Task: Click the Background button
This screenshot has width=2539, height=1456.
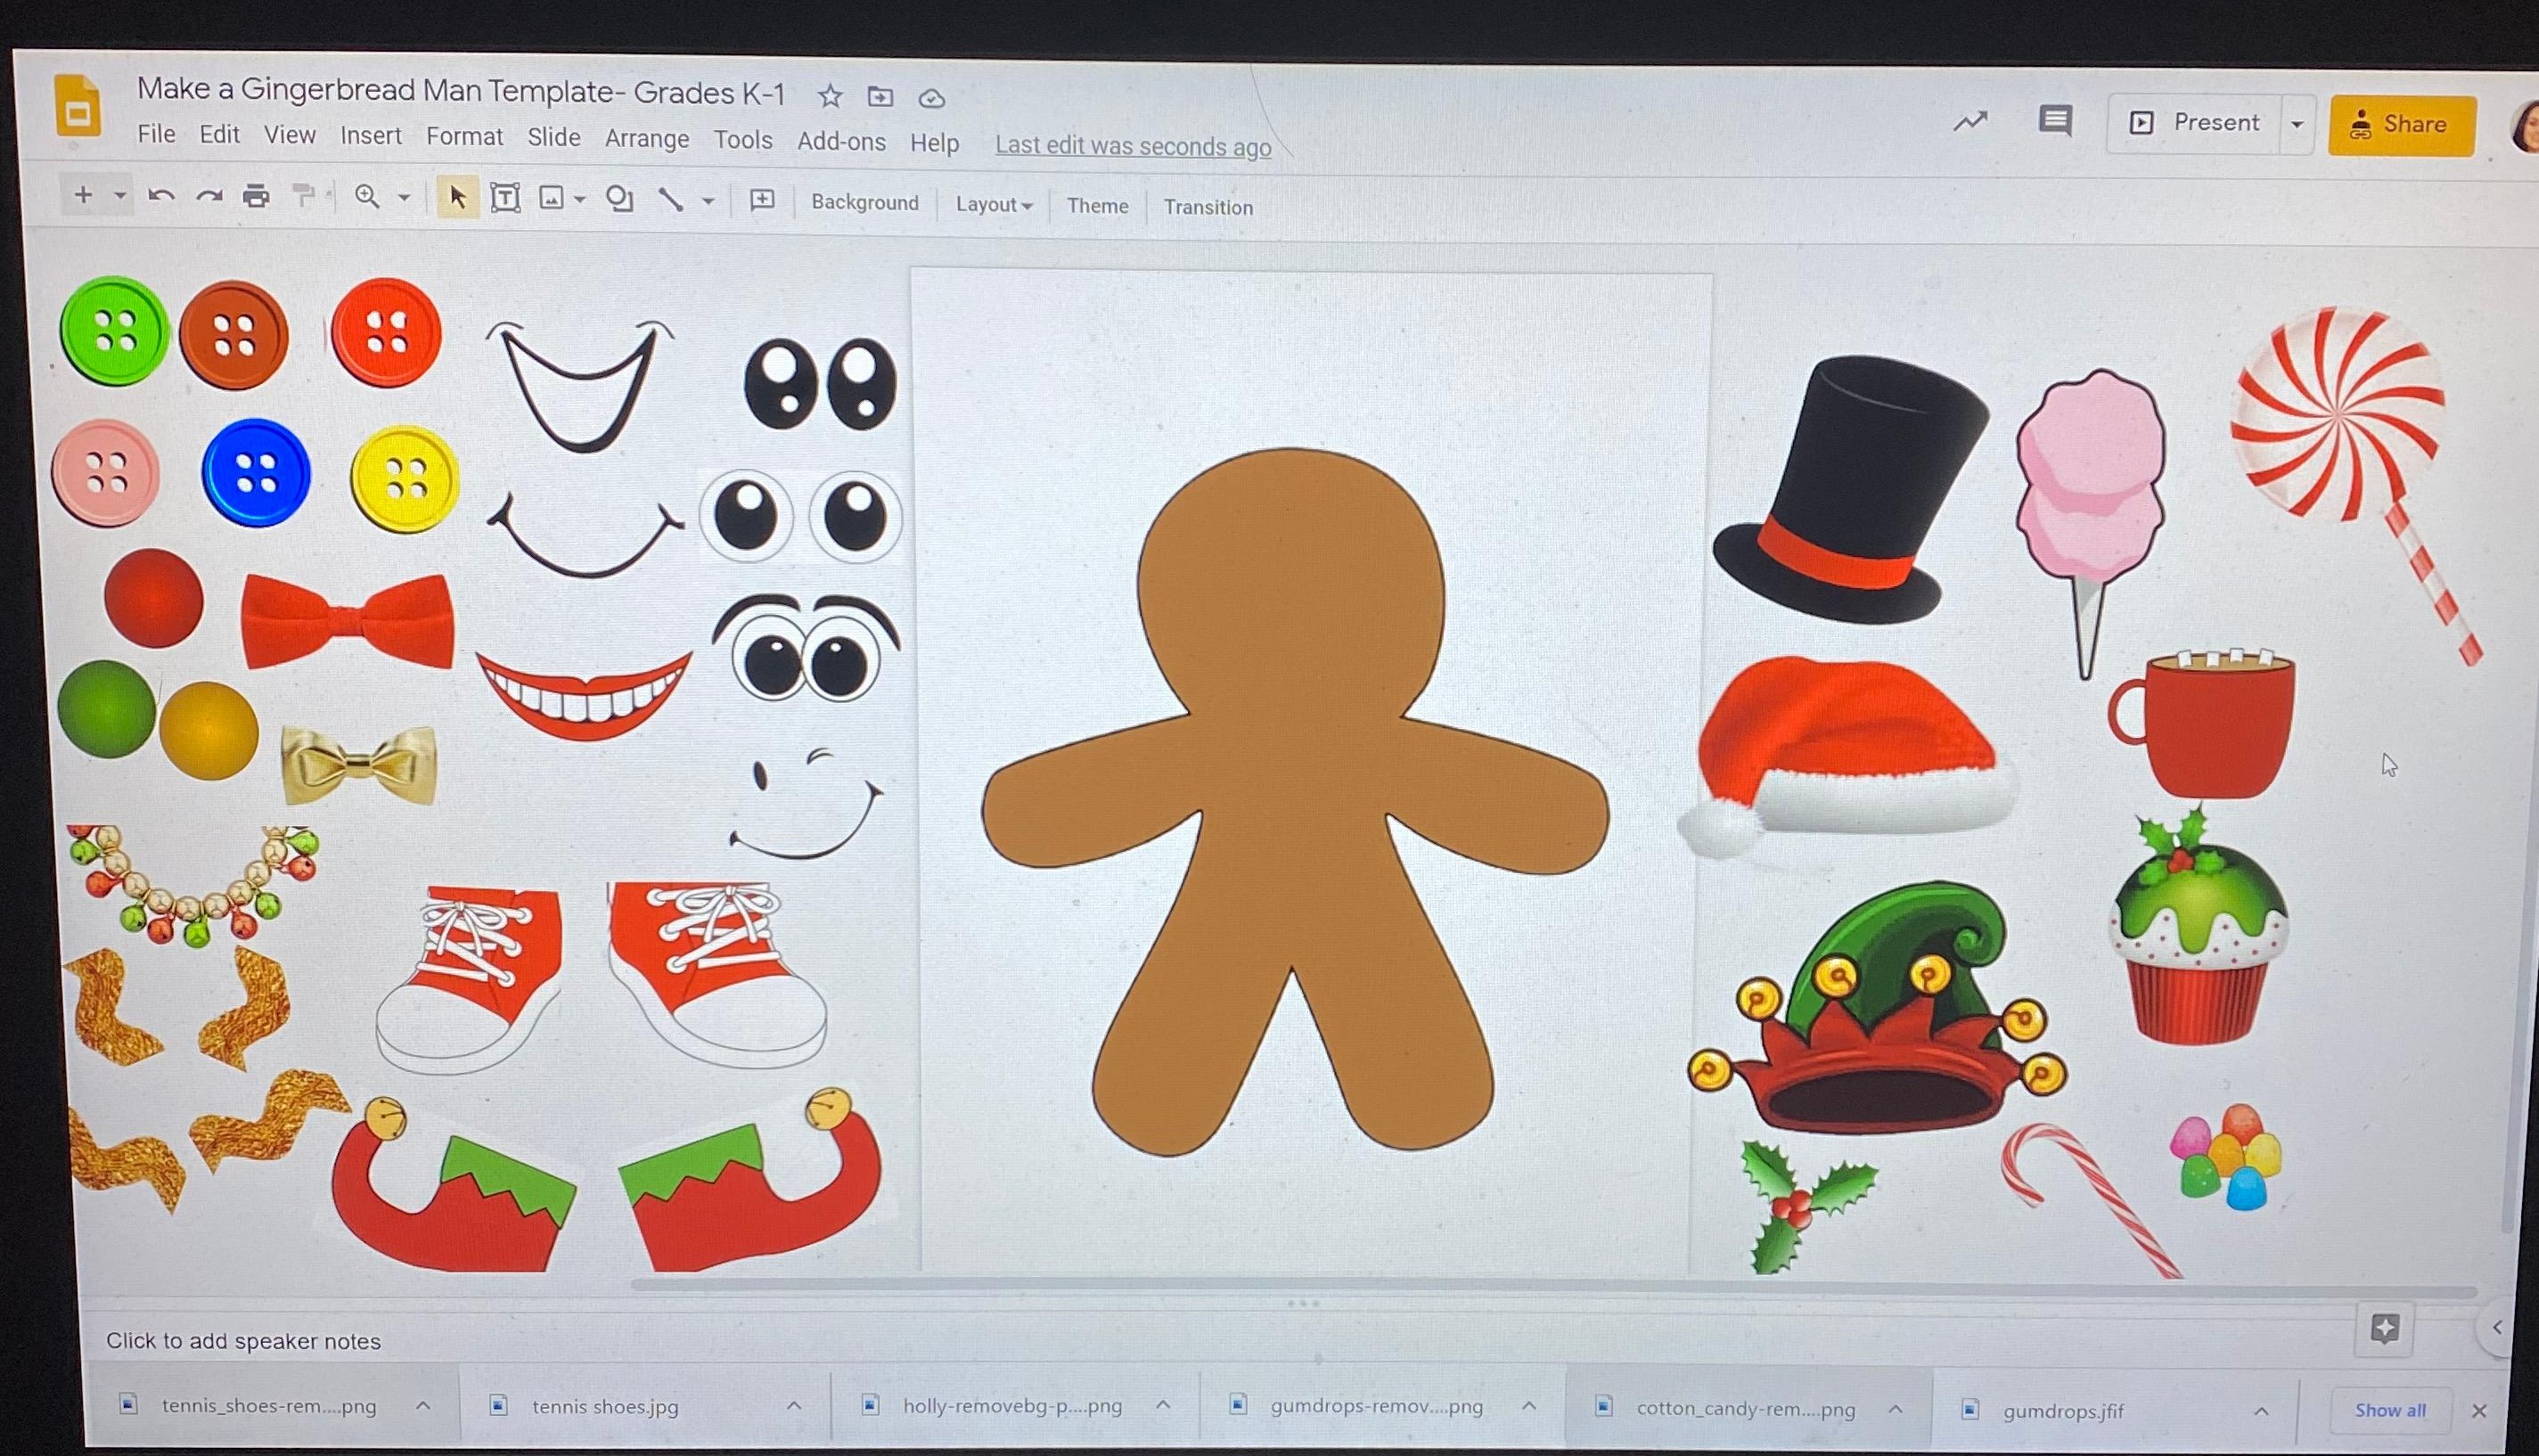Action: pyautogui.click(x=865, y=203)
